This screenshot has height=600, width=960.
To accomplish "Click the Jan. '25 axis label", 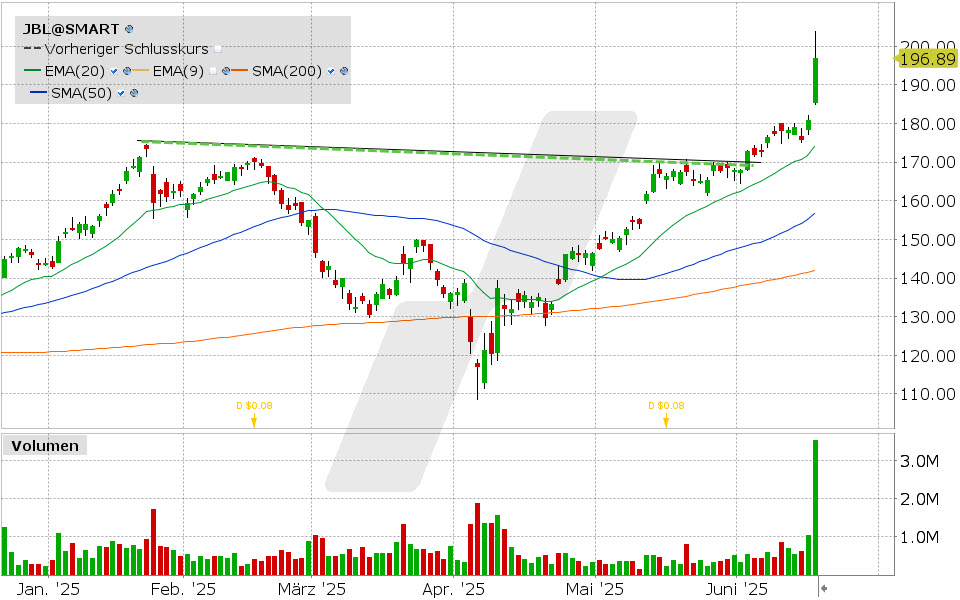I will (48, 589).
